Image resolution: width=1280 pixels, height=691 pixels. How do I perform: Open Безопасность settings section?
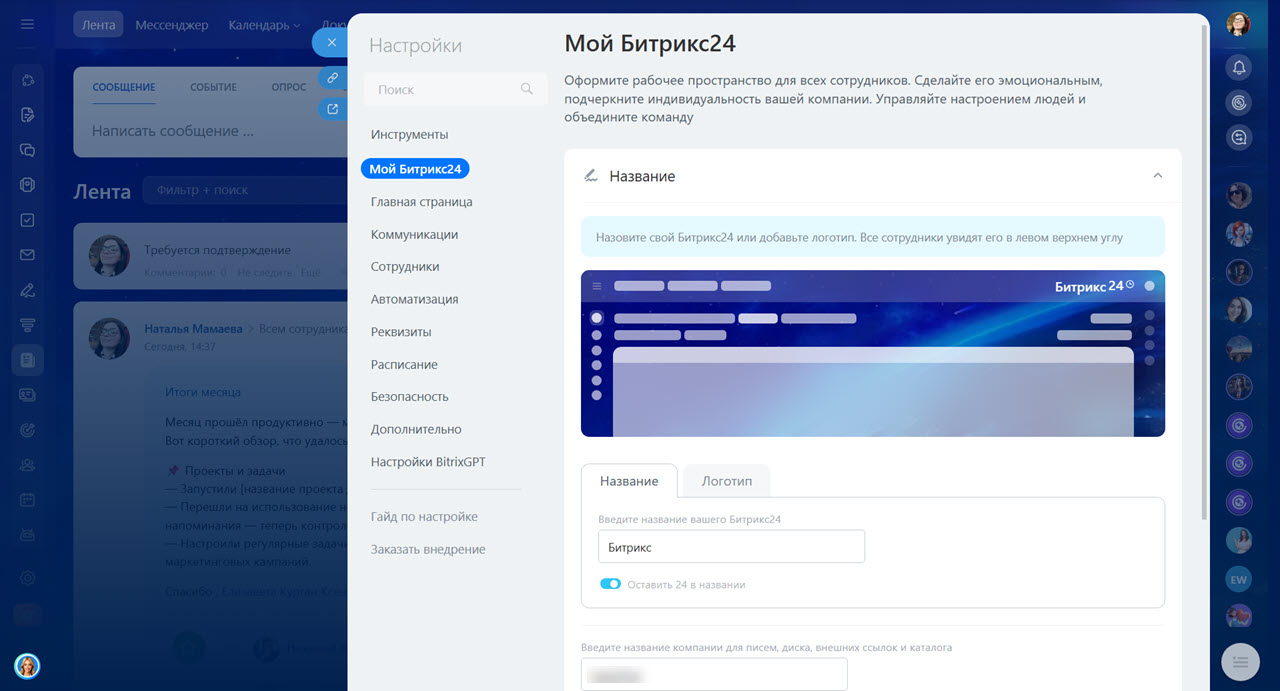(409, 397)
